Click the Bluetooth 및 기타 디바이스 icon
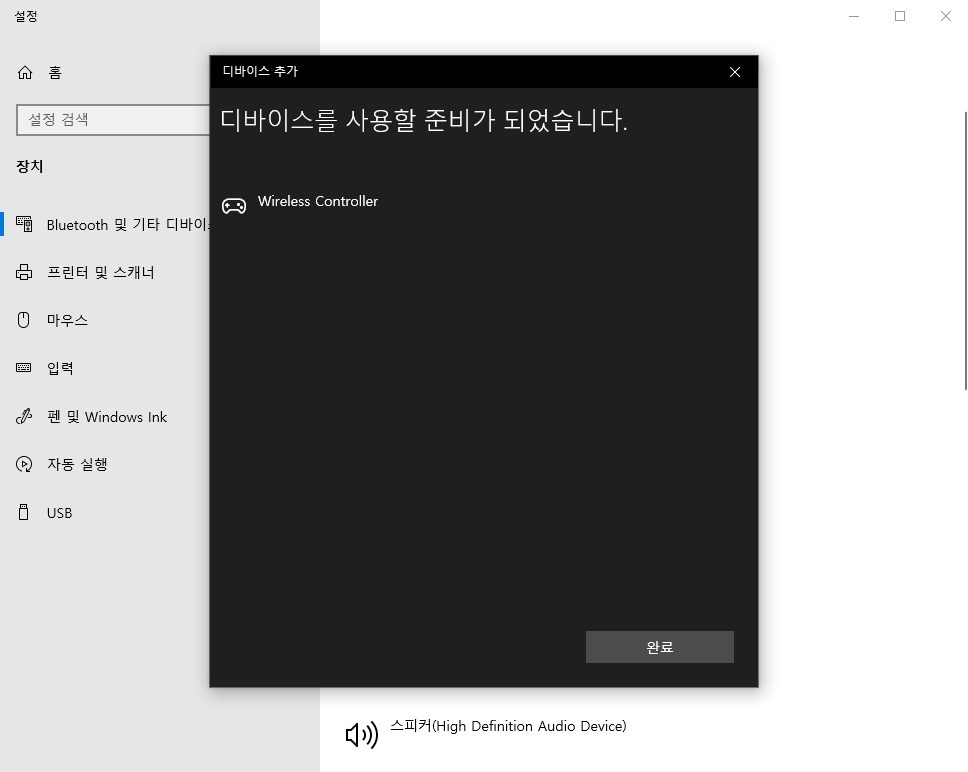Image resolution: width=968 pixels, height=772 pixels. pyautogui.click(x=24, y=224)
